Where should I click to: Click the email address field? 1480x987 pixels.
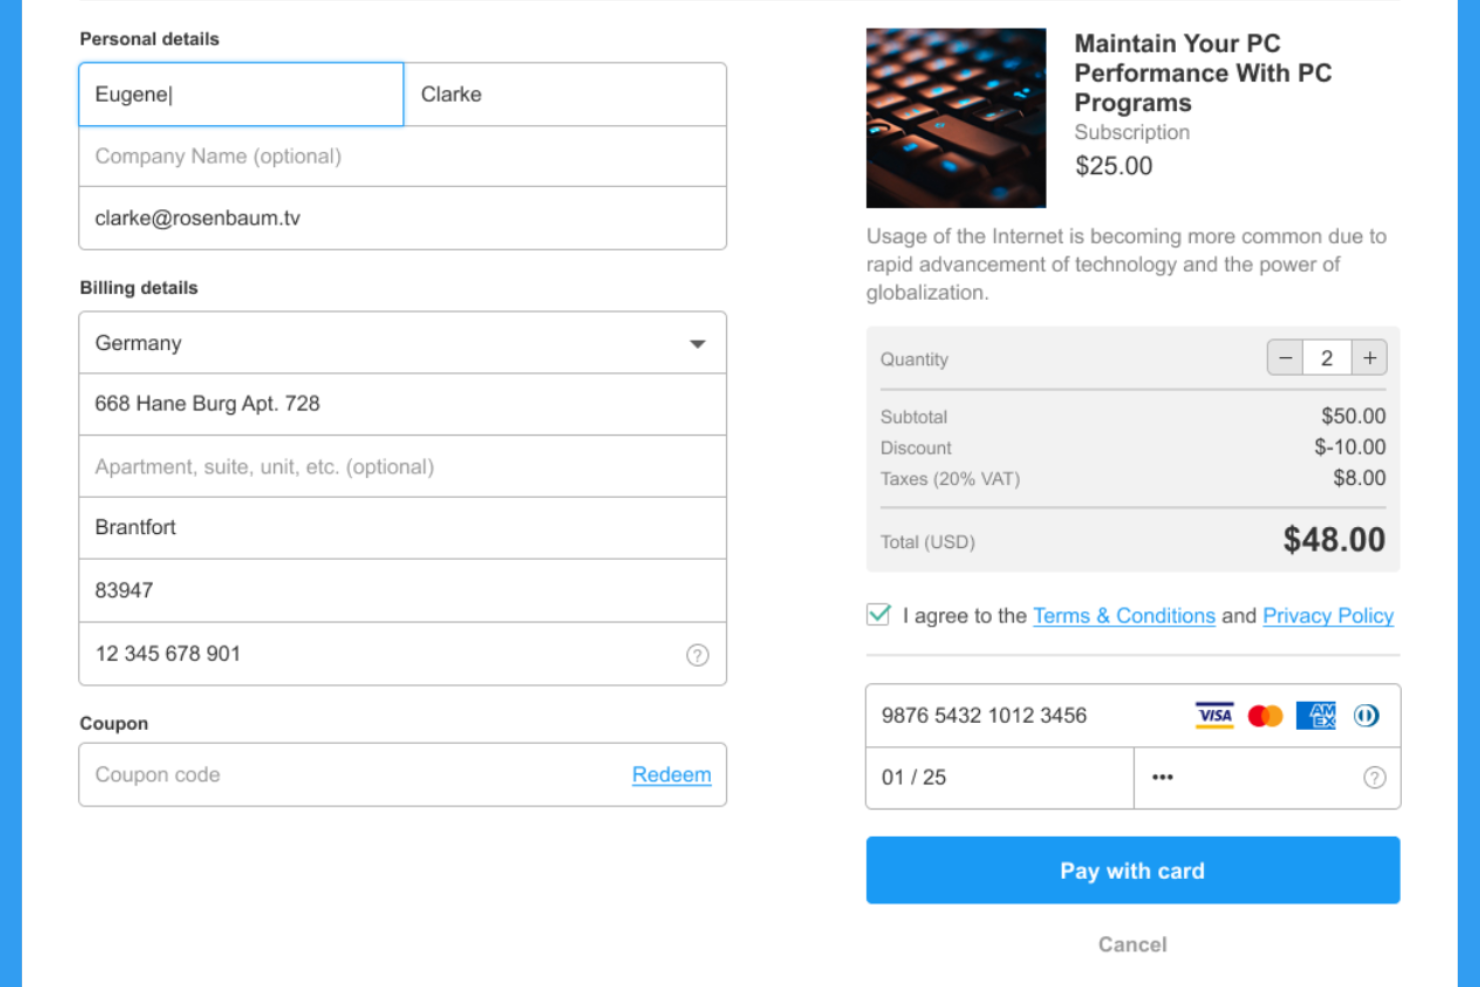tap(403, 218)
